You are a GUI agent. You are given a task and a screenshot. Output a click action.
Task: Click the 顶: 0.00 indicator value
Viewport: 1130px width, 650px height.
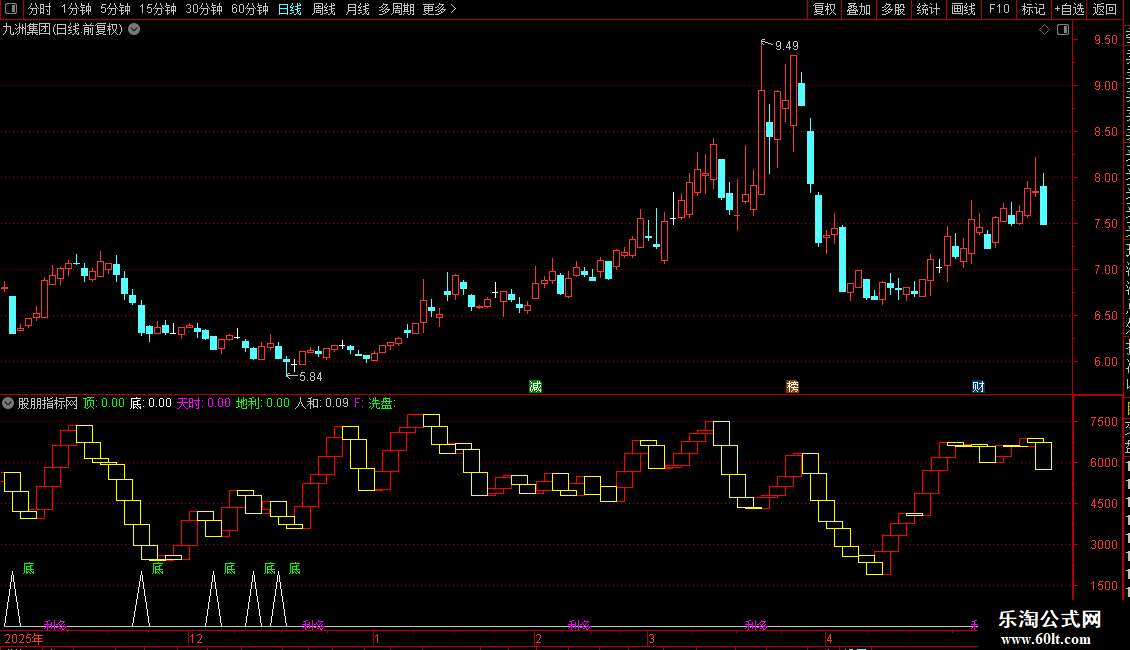104,404
